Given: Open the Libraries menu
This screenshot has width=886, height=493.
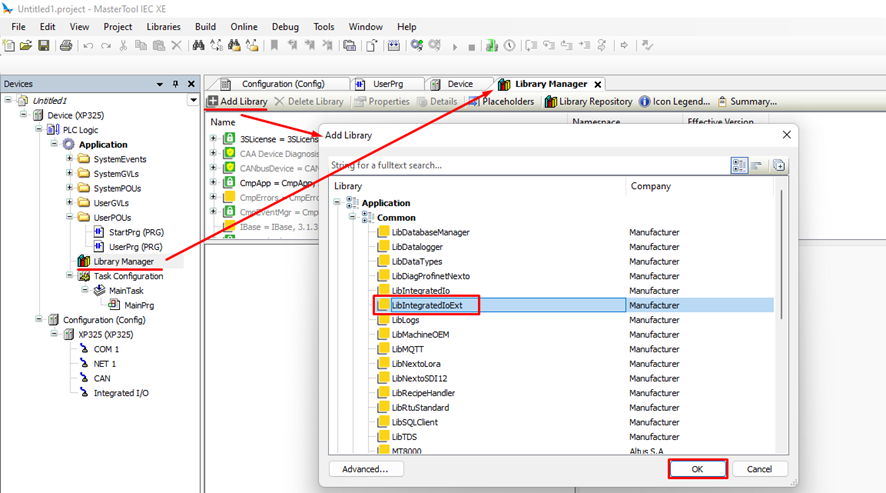Looking at the screenshot, I should coord(163,27).
